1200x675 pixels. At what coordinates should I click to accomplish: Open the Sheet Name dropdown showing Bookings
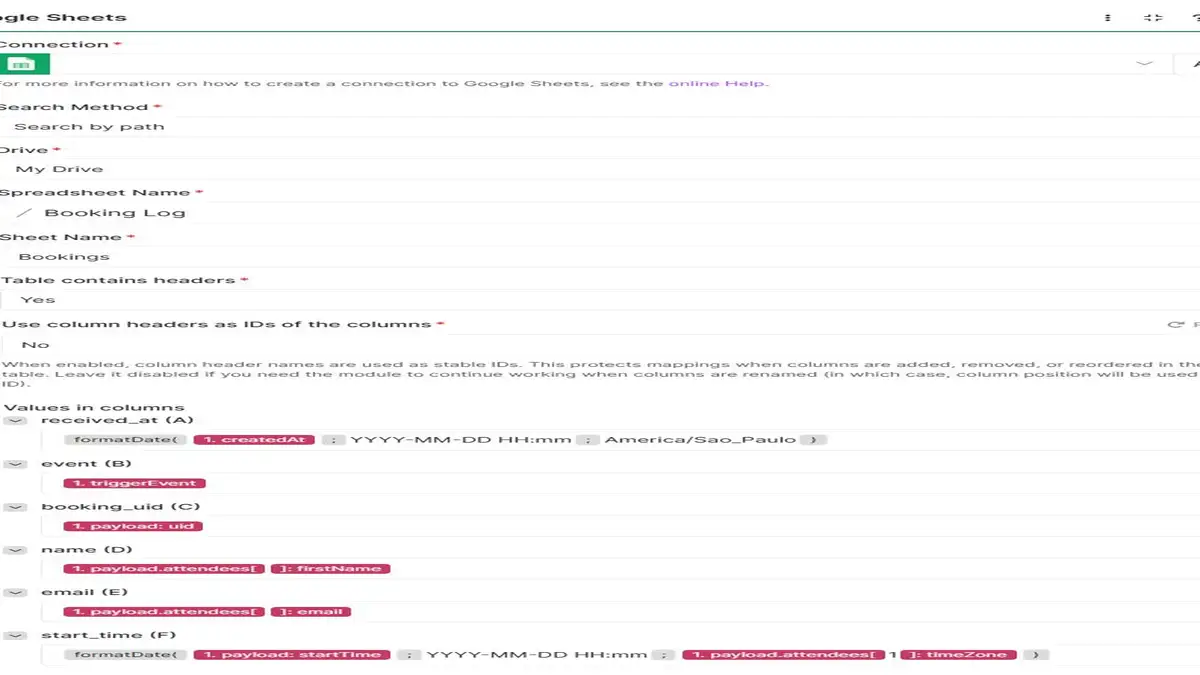600,257
